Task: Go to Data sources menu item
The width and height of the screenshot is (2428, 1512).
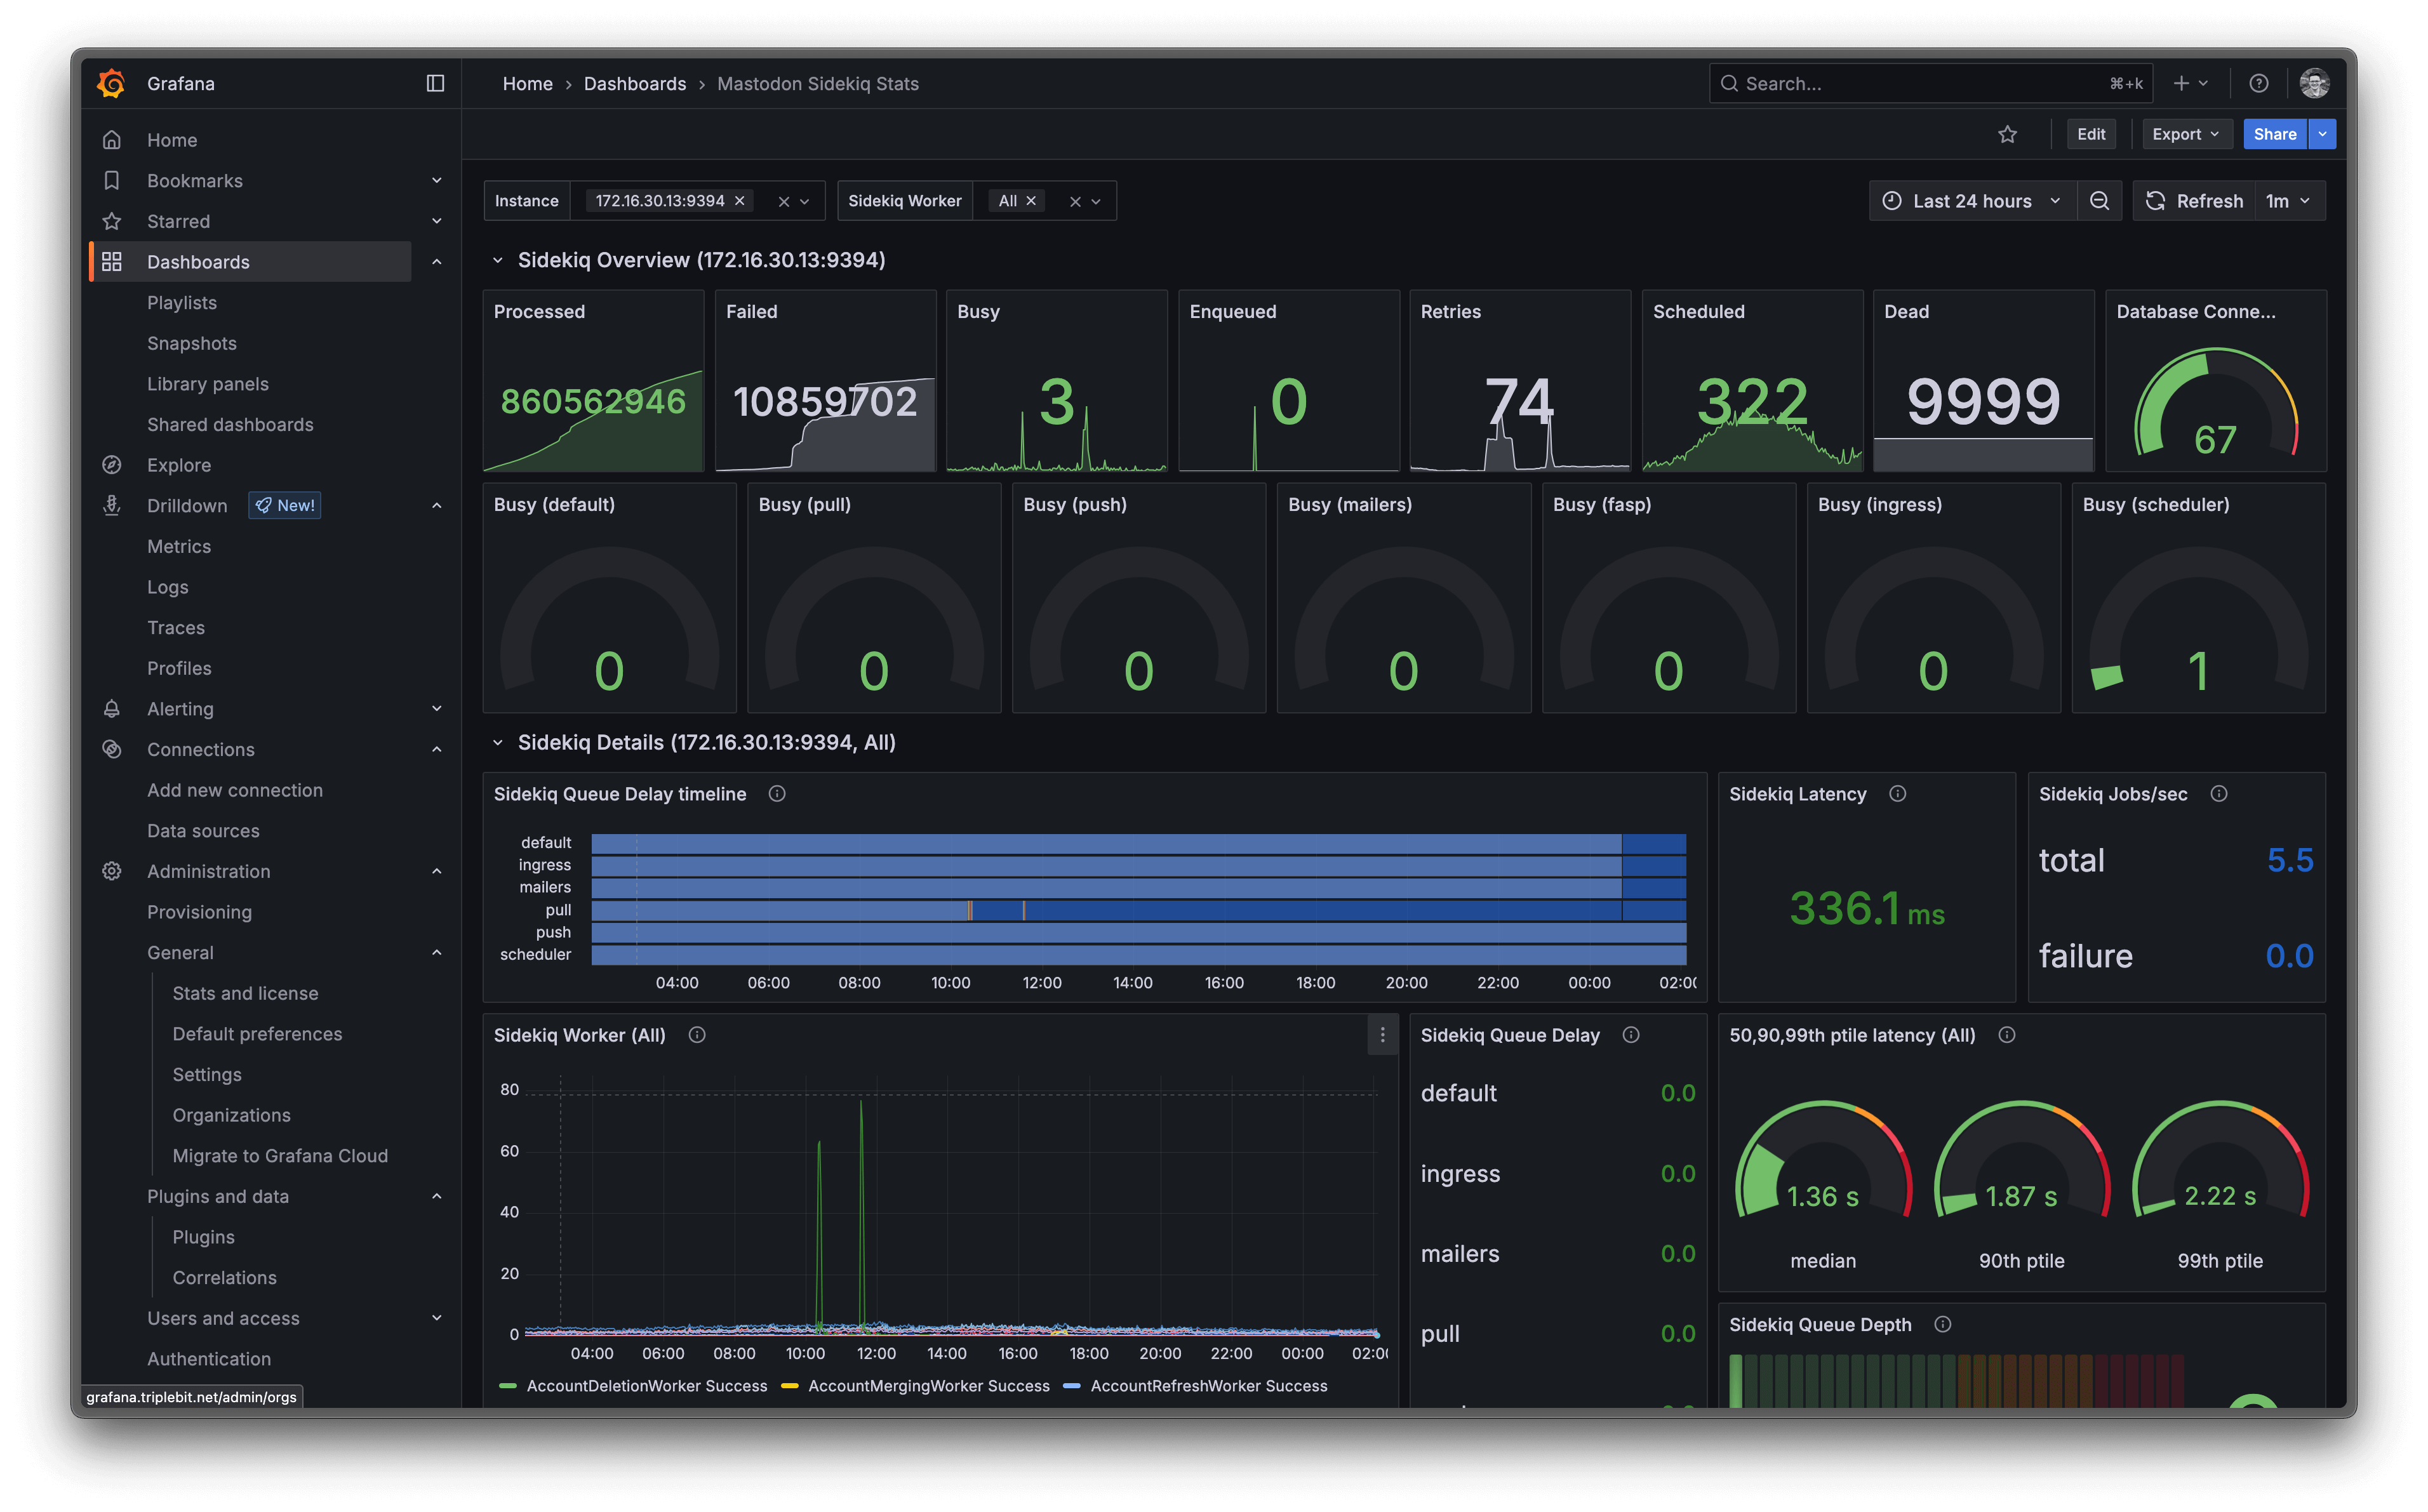Action: pos(203,831)
